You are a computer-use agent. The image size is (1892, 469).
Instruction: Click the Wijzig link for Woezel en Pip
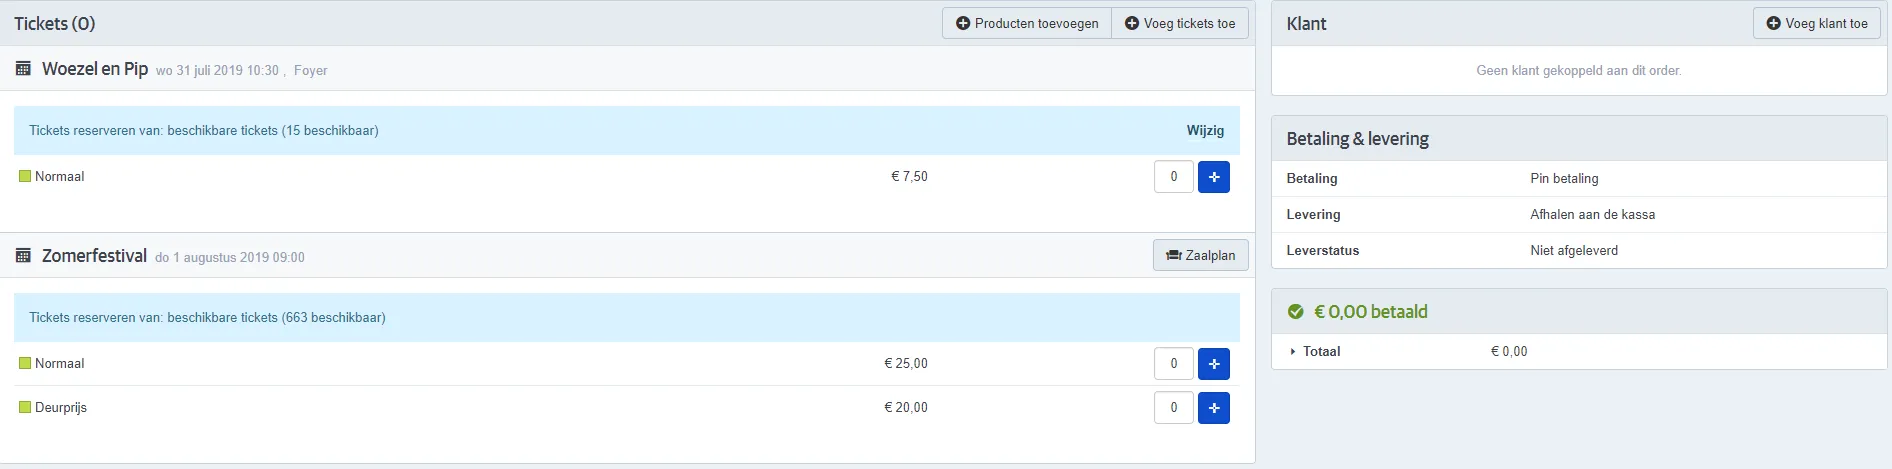point(1205,130)
